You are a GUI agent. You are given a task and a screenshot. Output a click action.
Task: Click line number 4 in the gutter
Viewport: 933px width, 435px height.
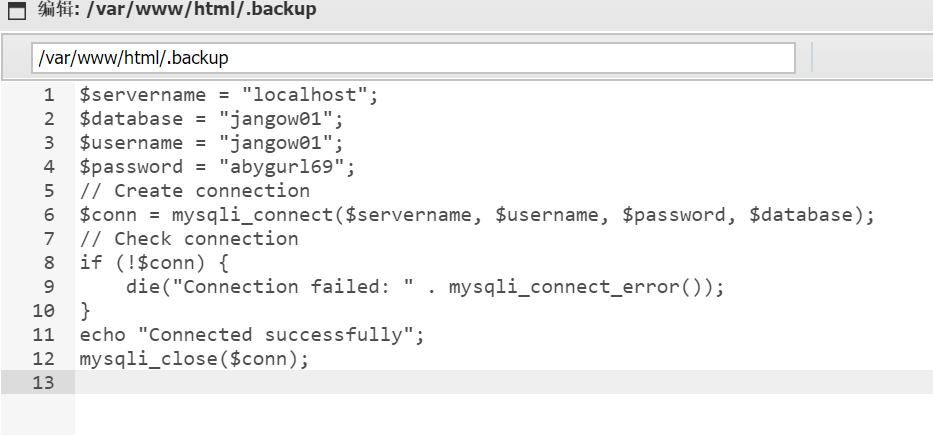(49, 167)
